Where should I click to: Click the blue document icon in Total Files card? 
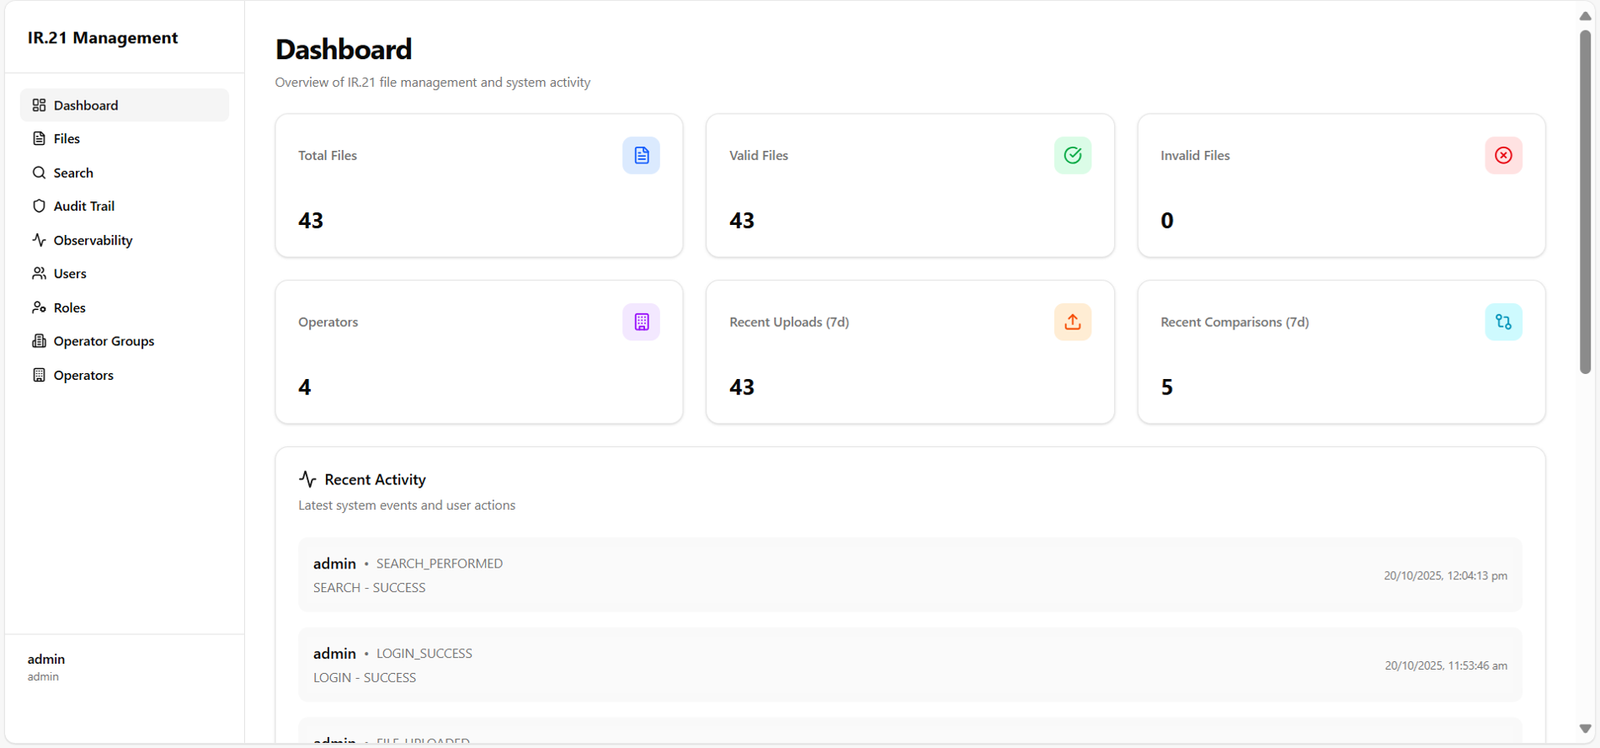coord(641,156)
